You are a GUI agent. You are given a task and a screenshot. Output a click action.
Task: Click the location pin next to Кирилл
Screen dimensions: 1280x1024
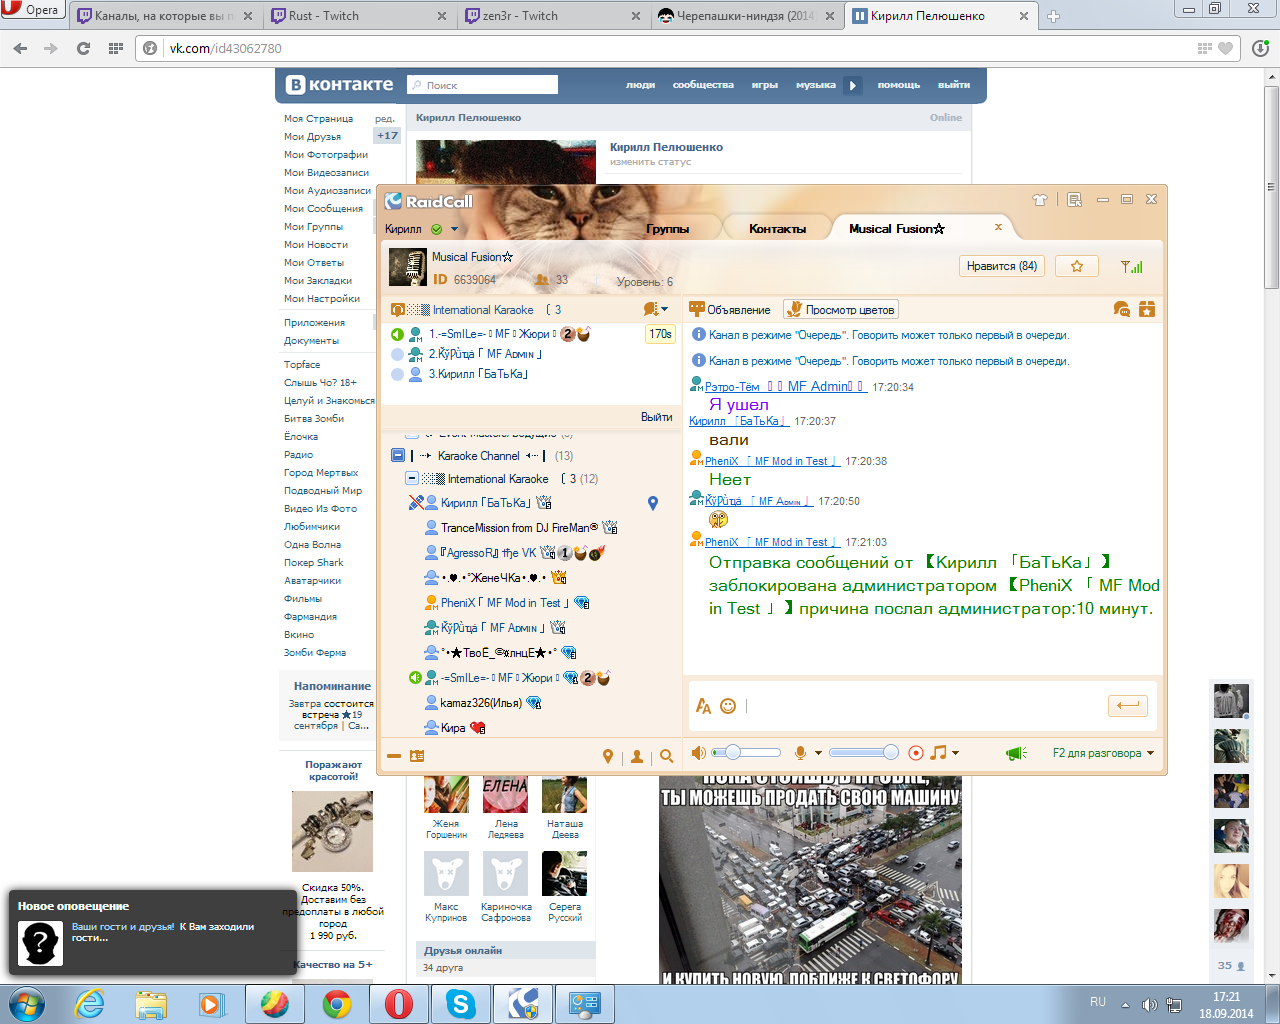[653, 503]
